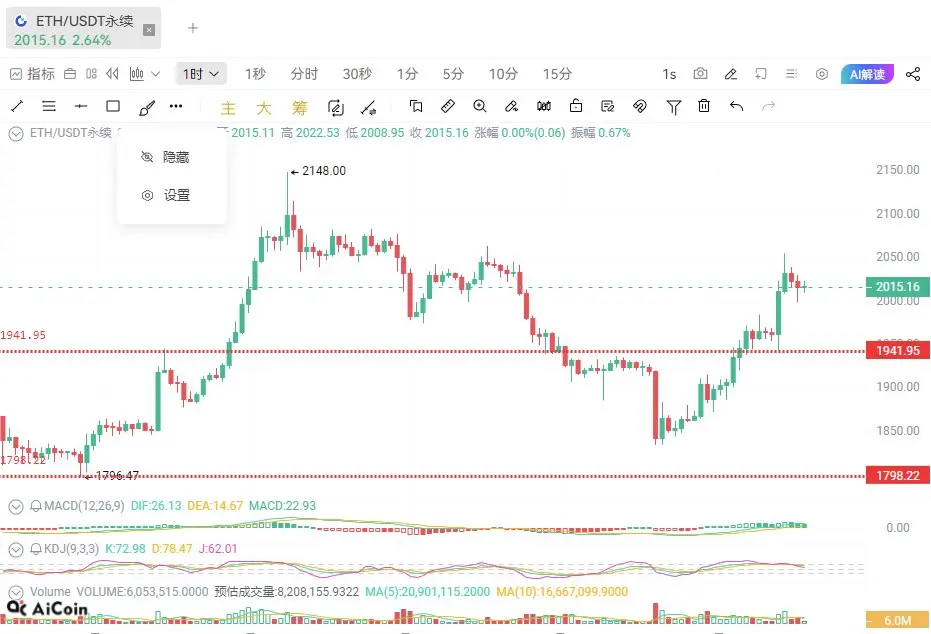This screenshot has width=931, height=634.
Task: Toggle the MACD alert bell
Action: tap(36, 506)
